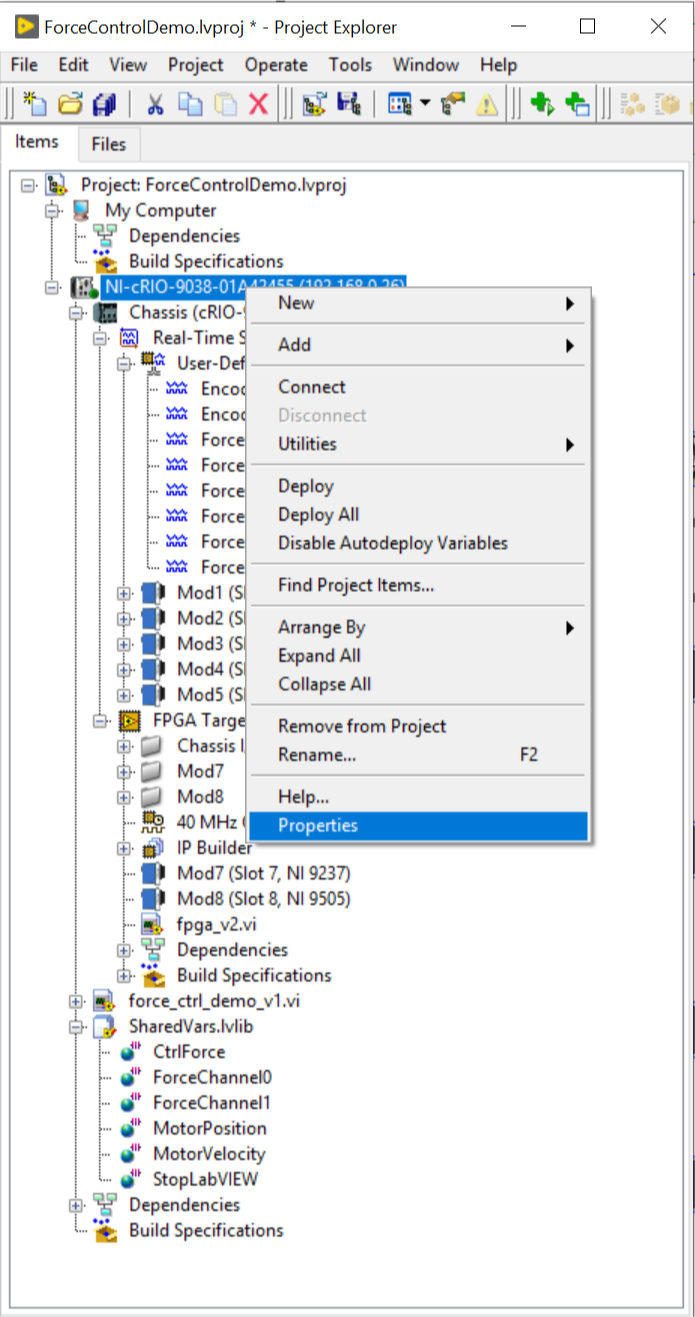Expand the bottom Dependencies node under cRIO
The width and height of the screenshot is (695, 1317).
(x=76, y=1205)
